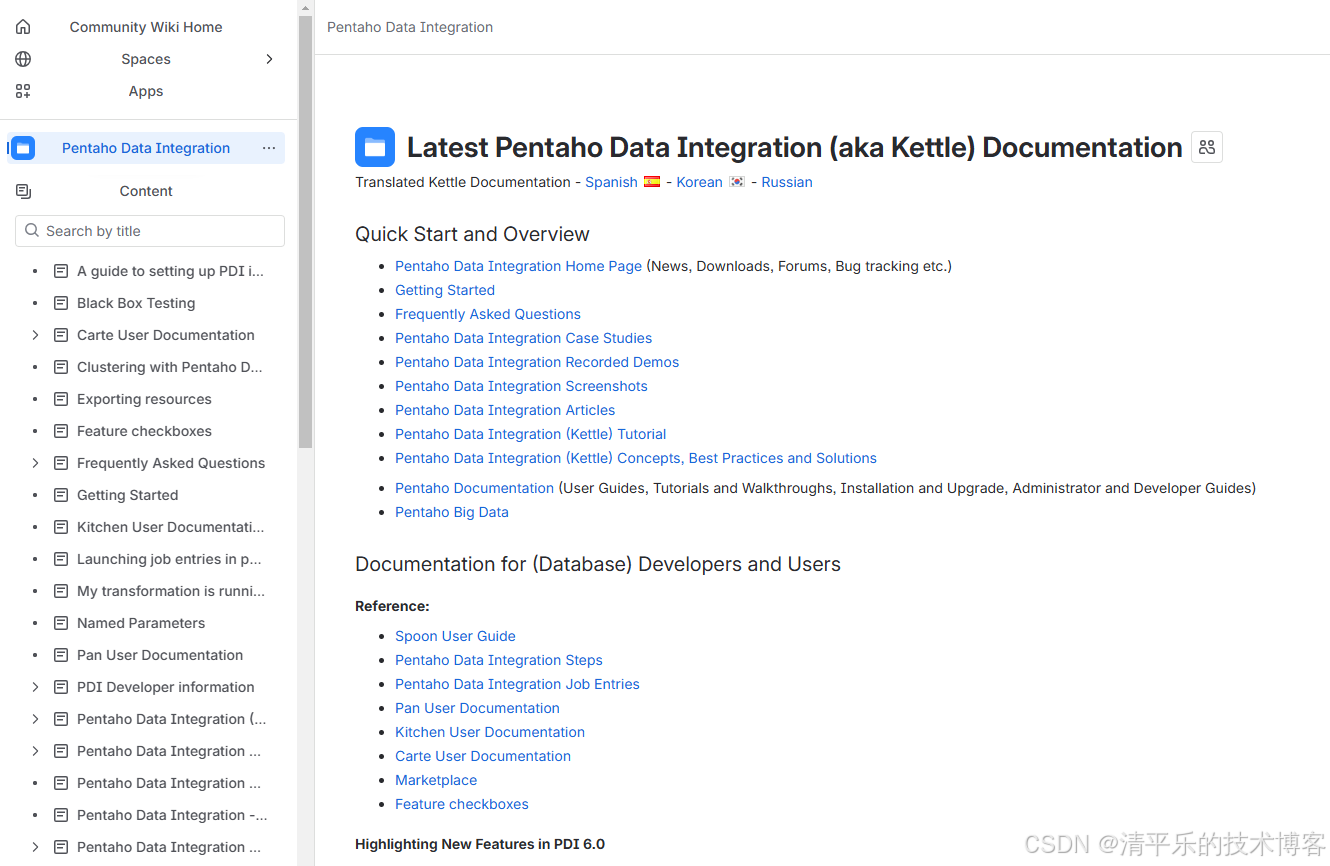Open Pentaho Data Integration Recorded Demos link
Image resolution: width=1330 pixels, height=866 pixels.
(x=537, y=362)
